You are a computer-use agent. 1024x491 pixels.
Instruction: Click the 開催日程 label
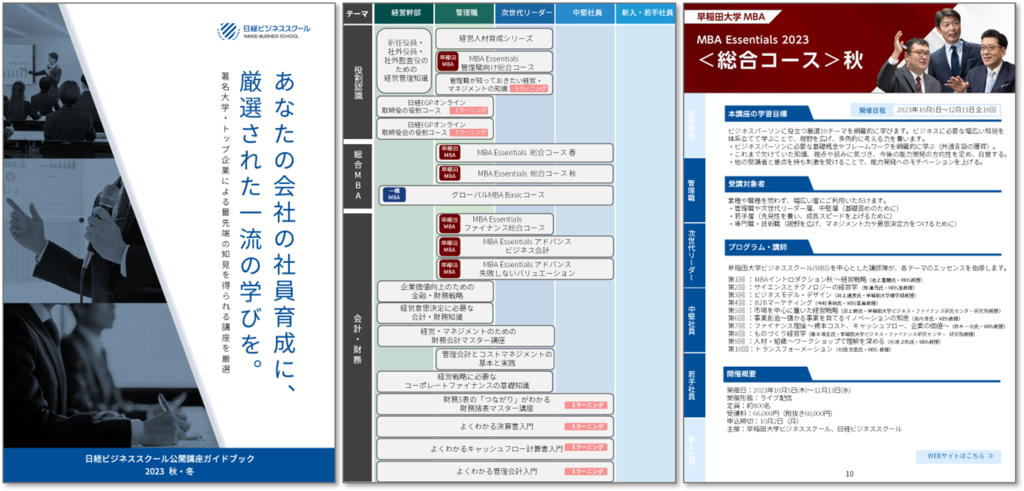click(x=871, y=111)
